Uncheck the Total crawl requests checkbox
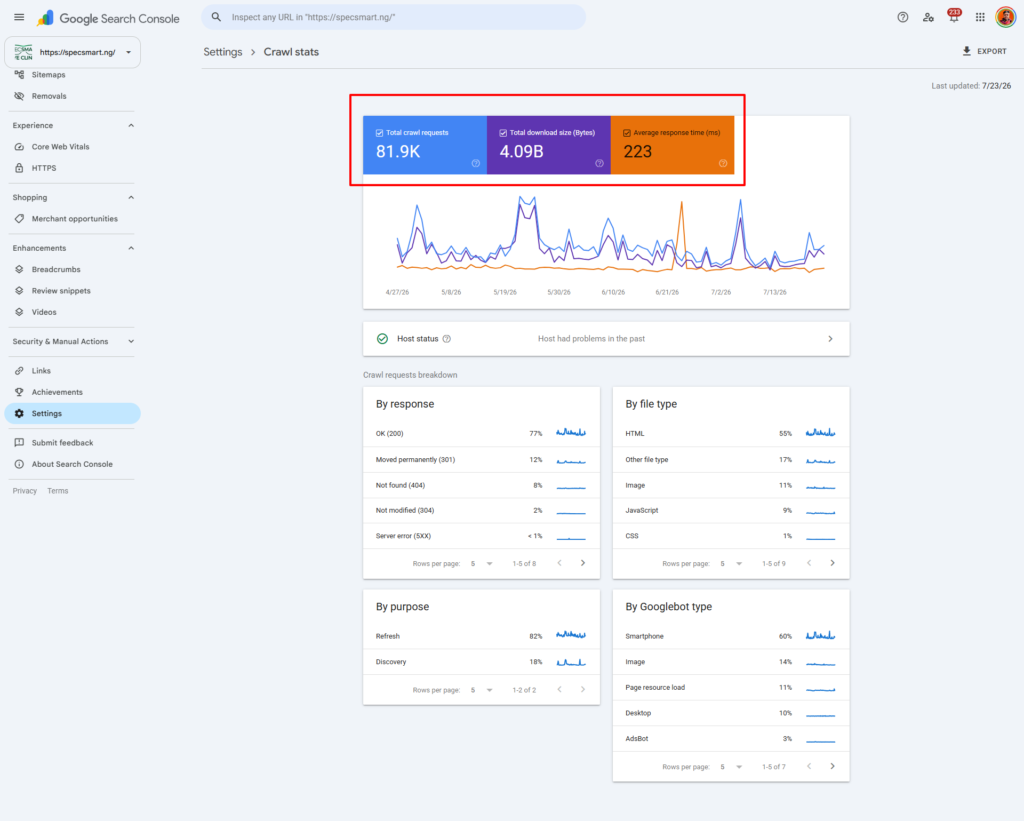 pyautogui.click(x=379, y=133)
